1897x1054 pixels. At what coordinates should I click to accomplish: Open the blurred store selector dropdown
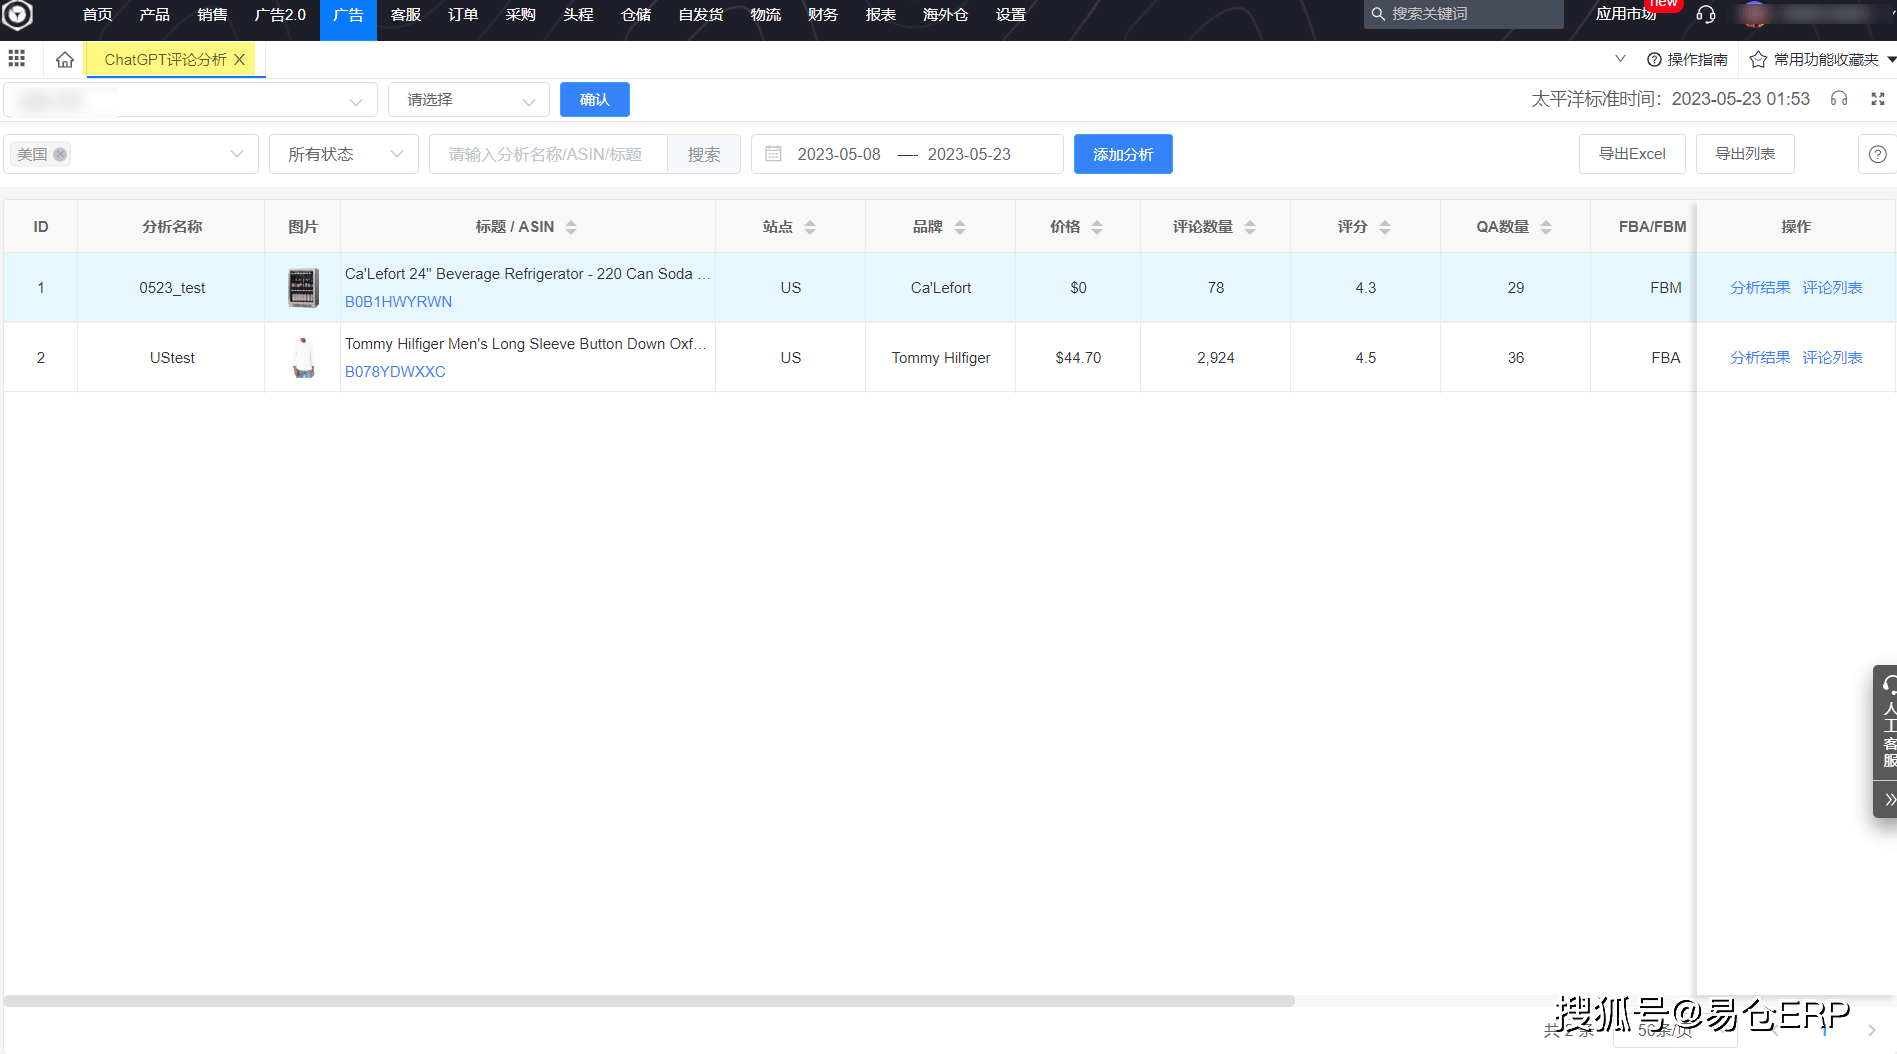(191, 100)
